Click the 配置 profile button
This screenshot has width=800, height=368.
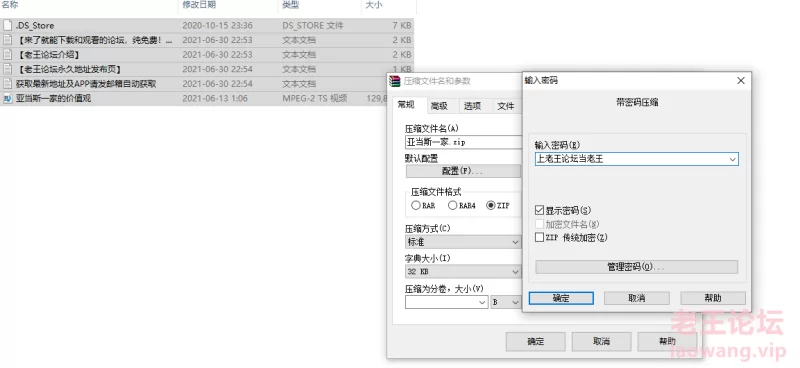point(462,171)
